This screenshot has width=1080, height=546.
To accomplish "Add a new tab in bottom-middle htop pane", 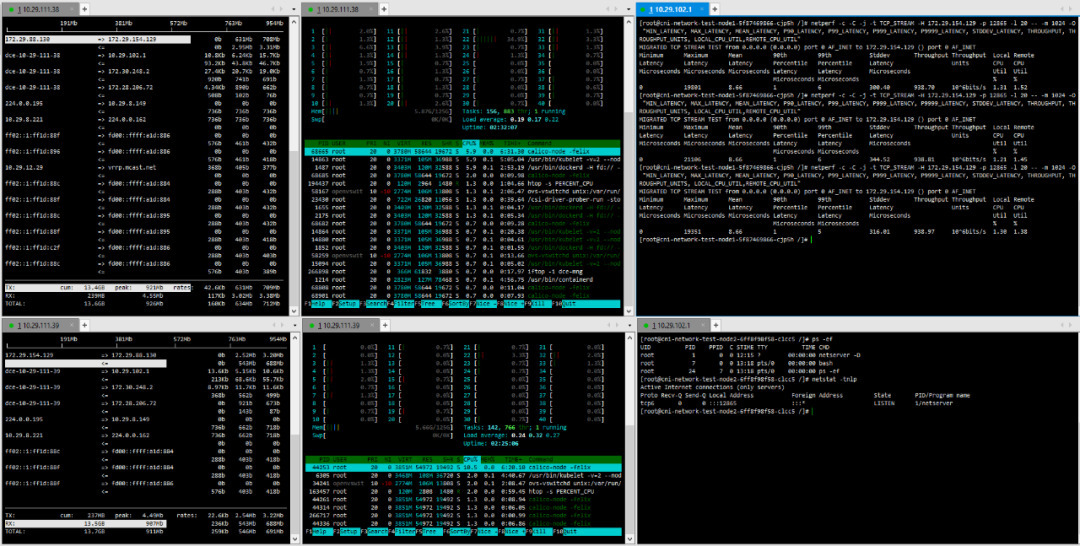I will pyautogui.click(x=386, y=325).
